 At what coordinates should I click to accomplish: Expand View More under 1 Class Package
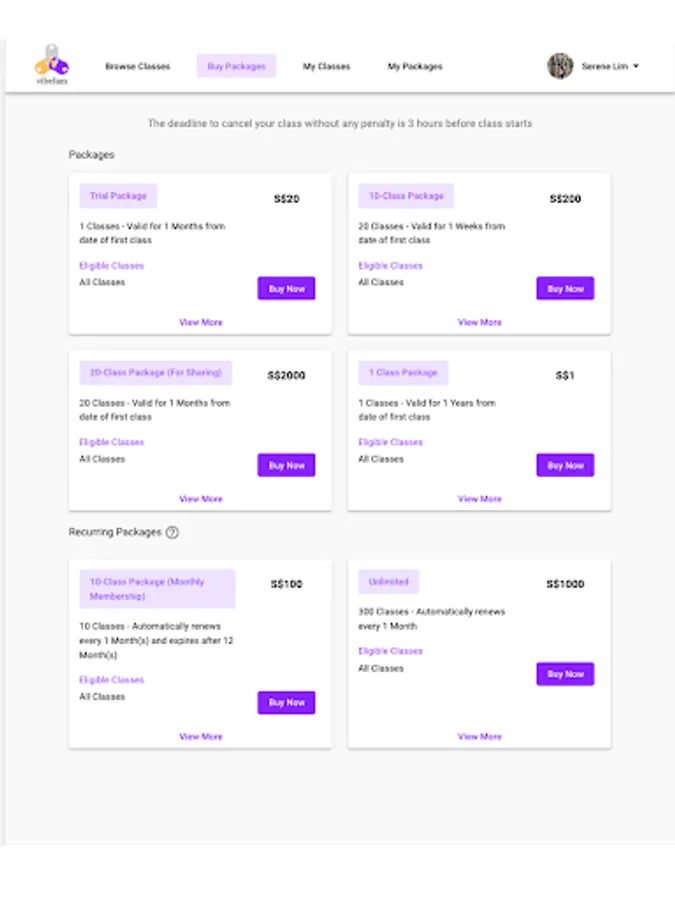[480, 498]
